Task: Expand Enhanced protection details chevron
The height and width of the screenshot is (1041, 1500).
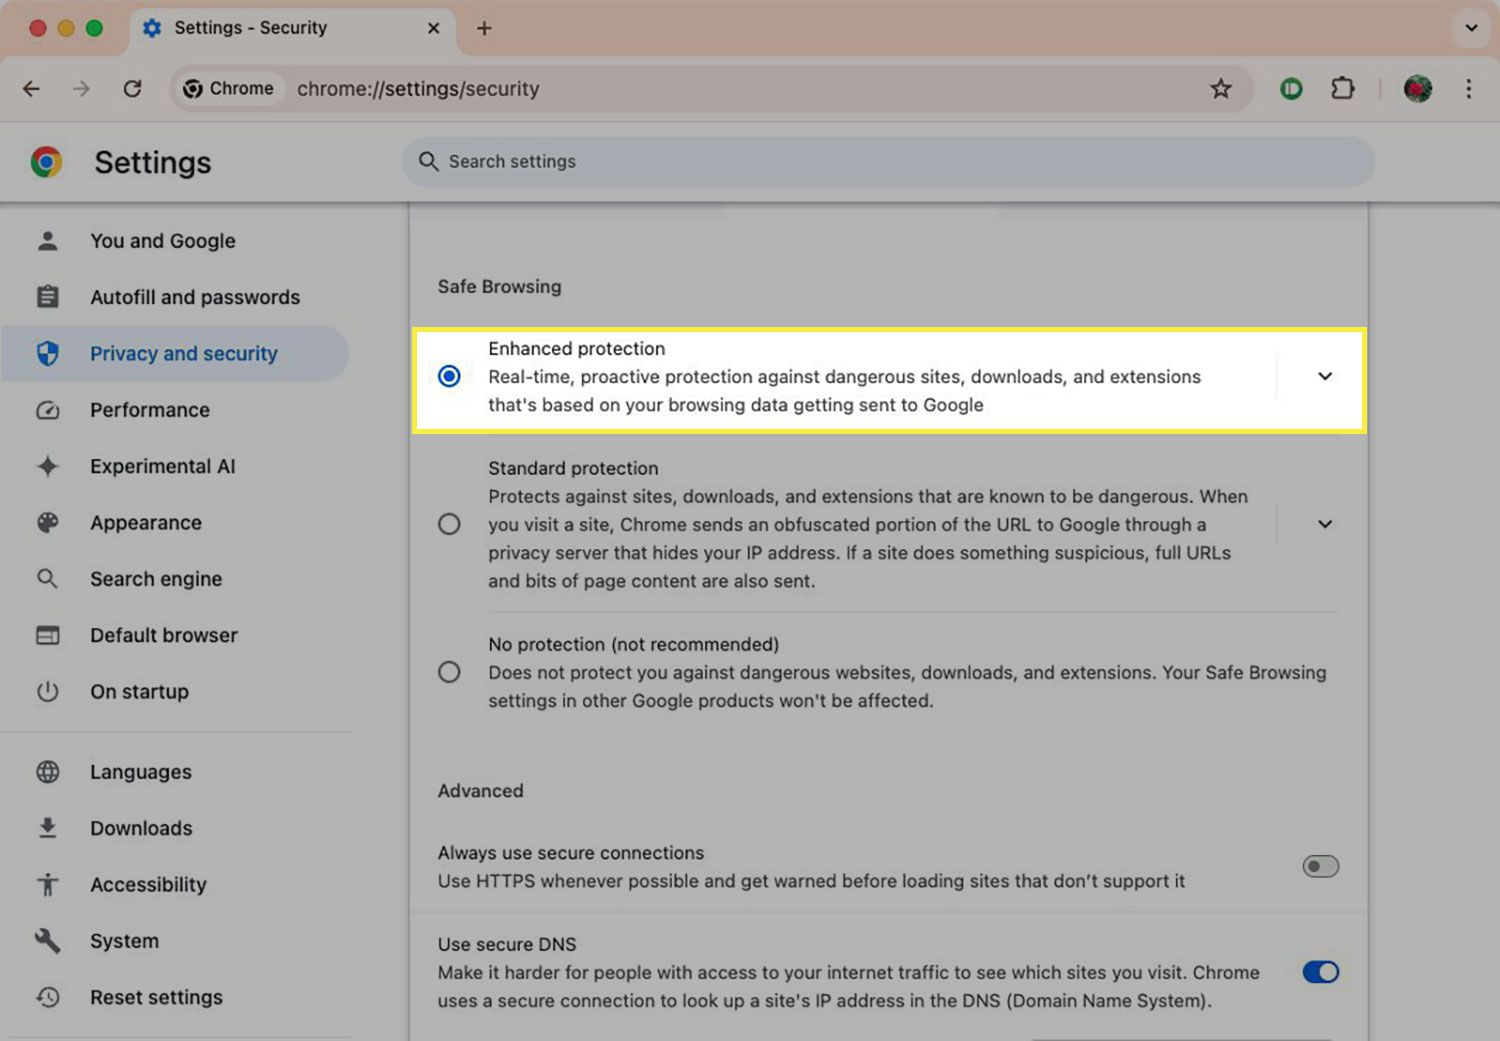Action: 1324,377
